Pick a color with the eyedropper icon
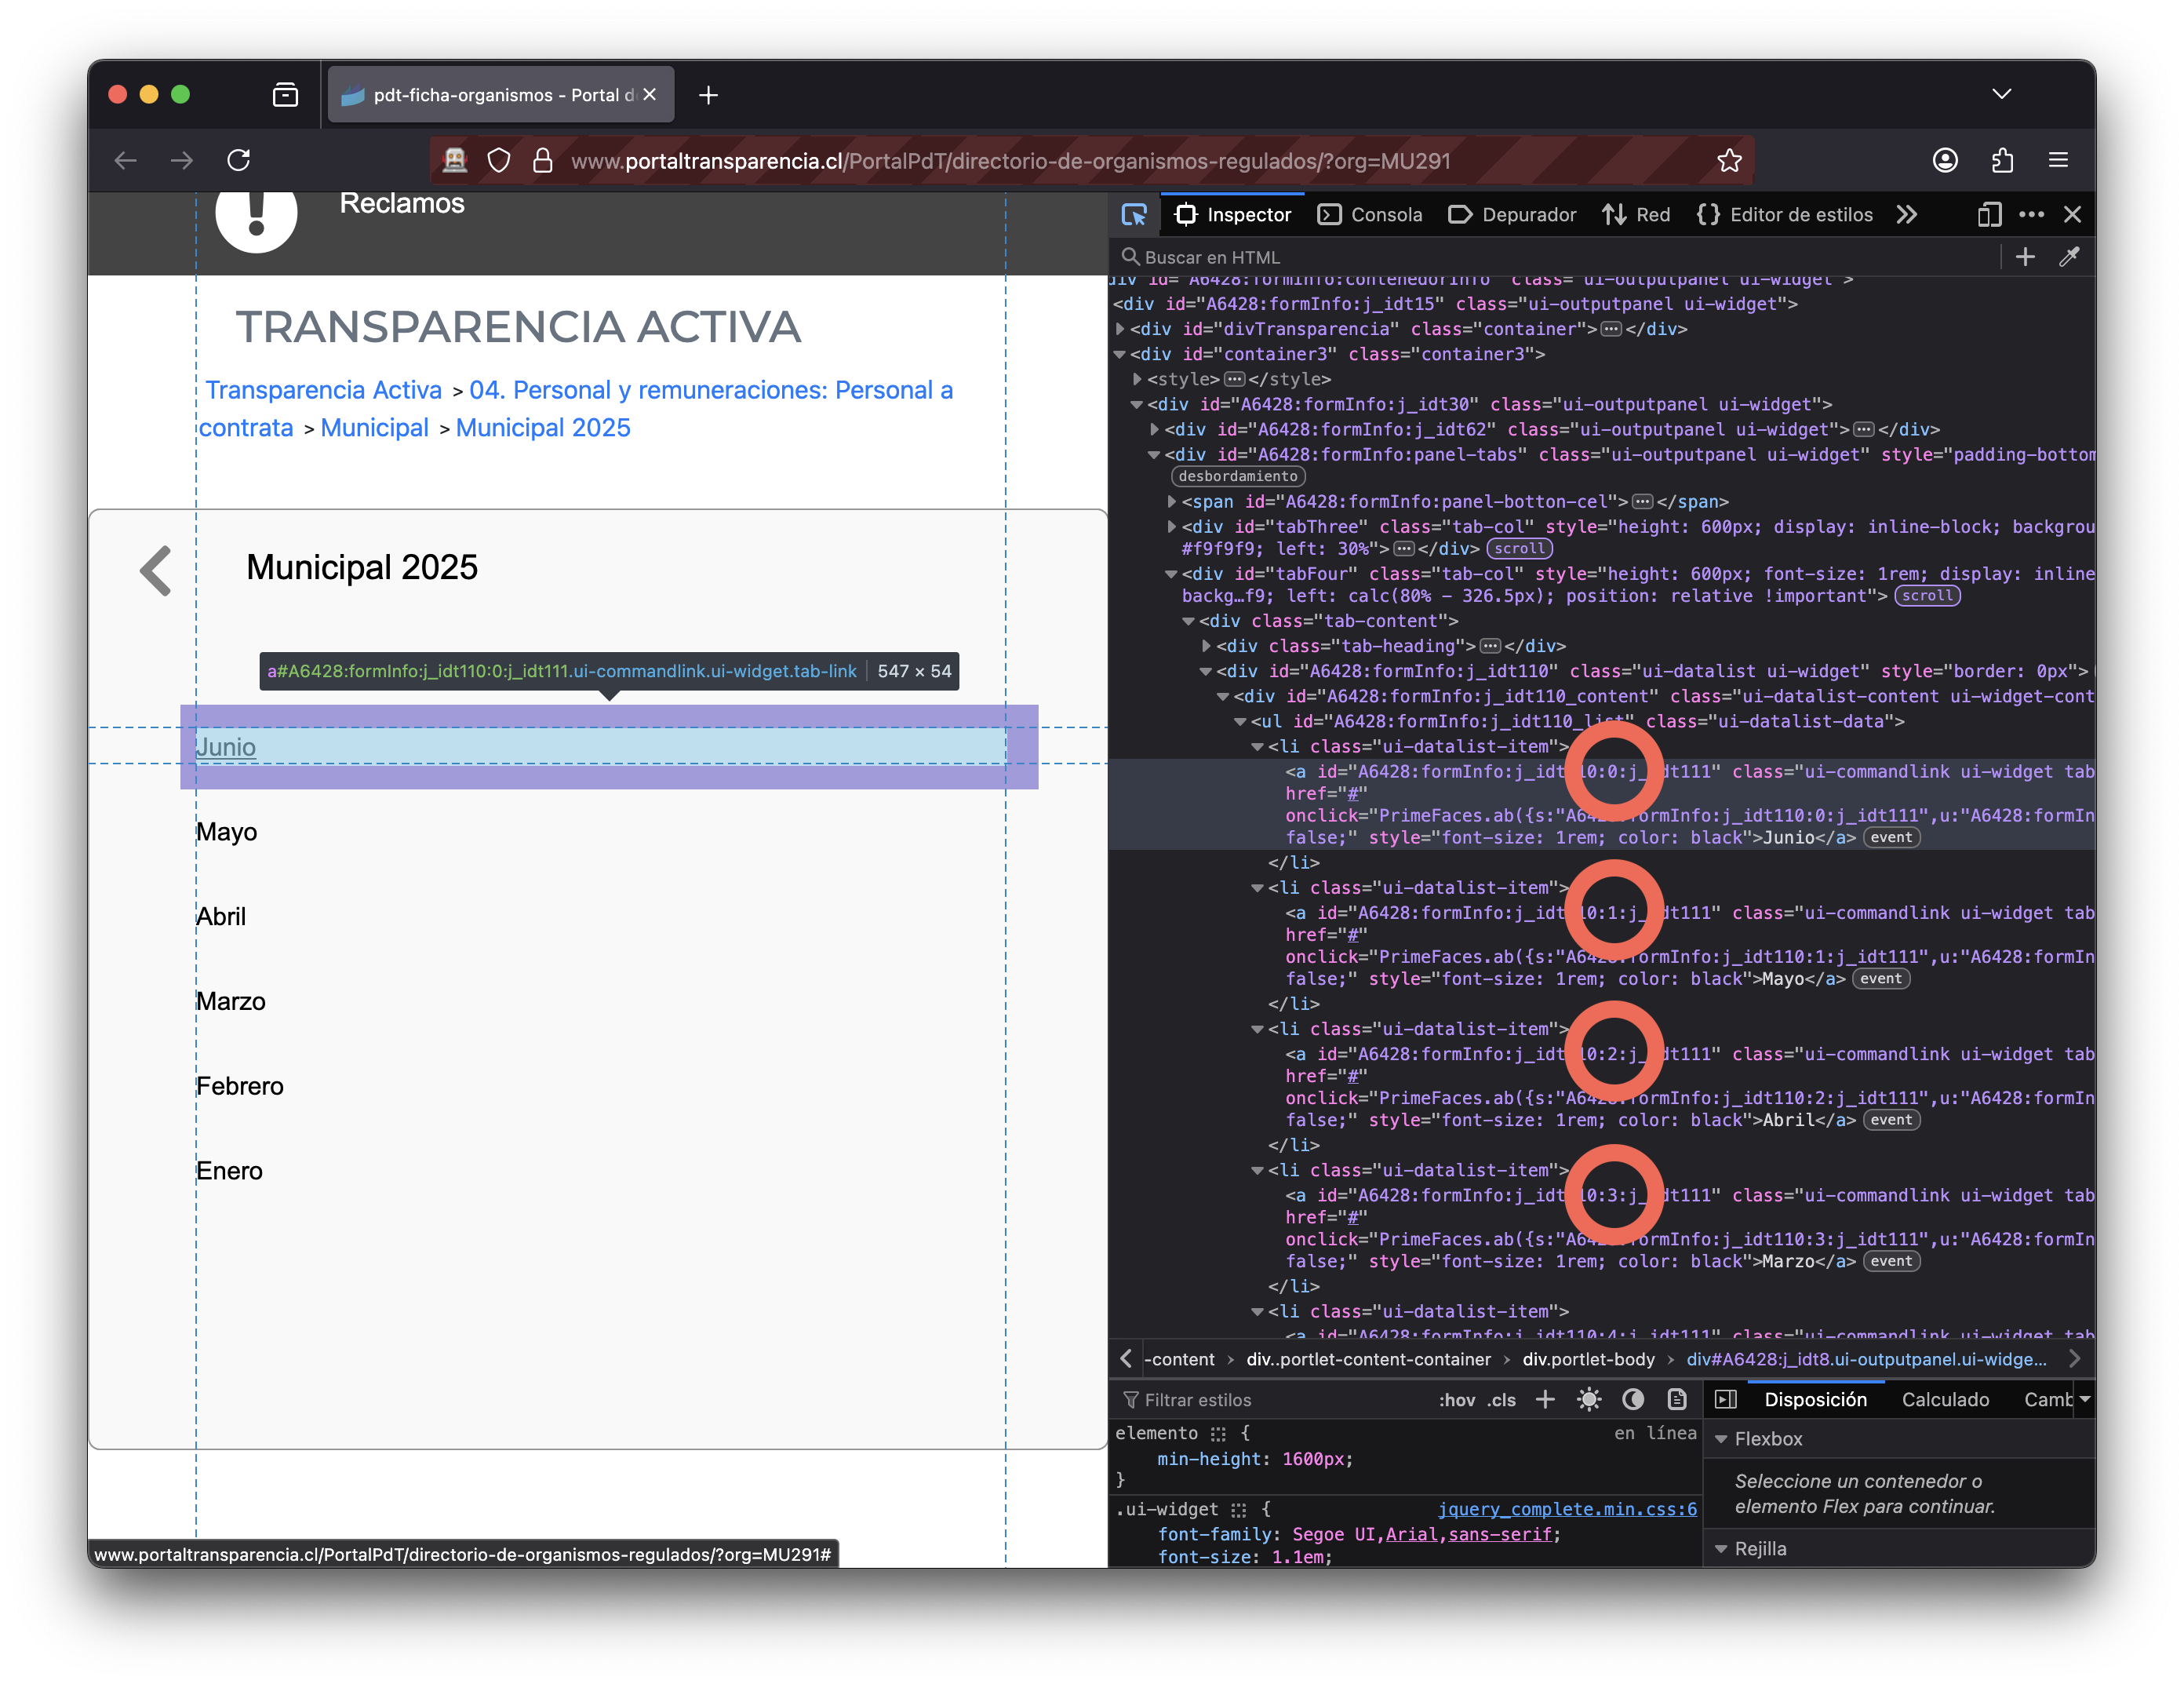 [x=2069, y=257]
